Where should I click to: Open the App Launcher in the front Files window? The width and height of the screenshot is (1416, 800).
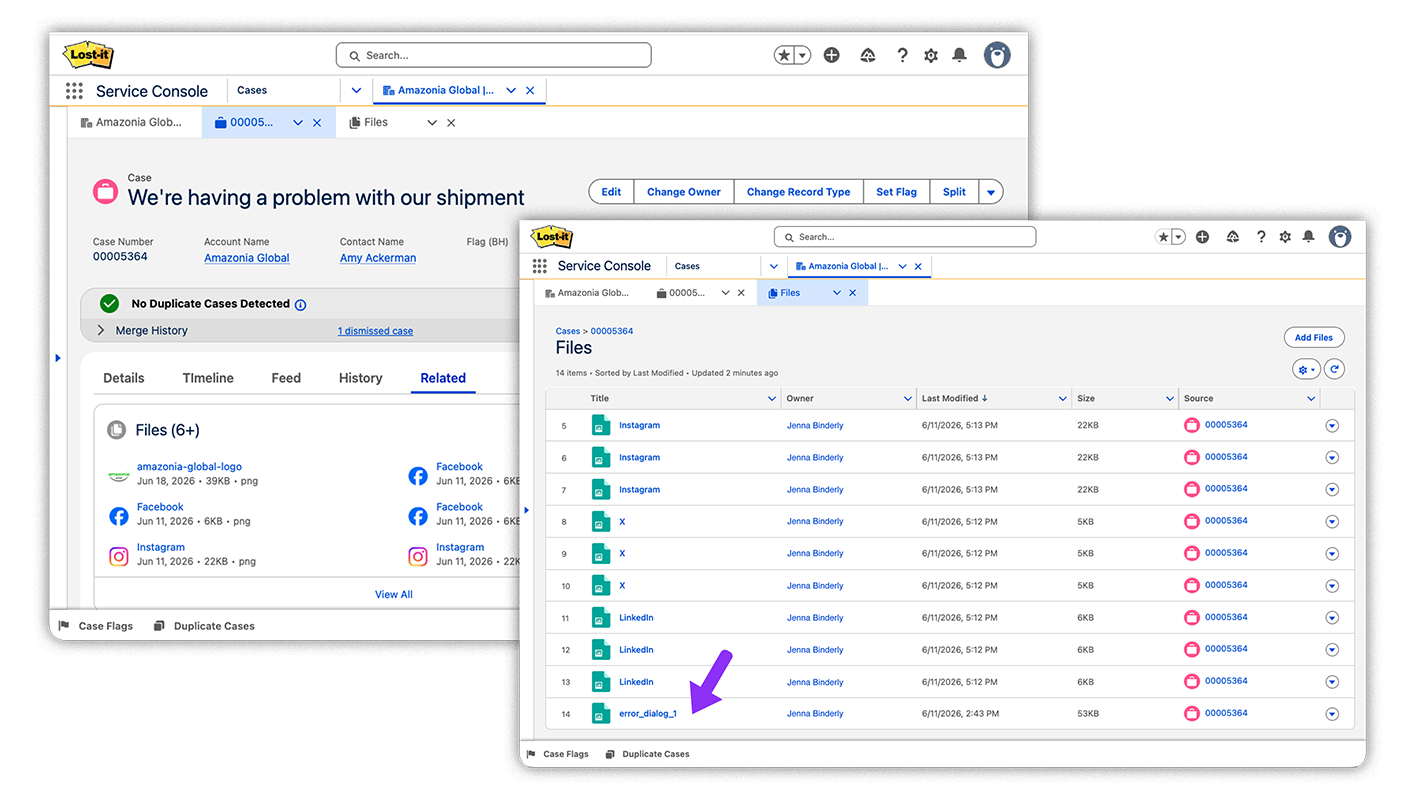point(540,266)
